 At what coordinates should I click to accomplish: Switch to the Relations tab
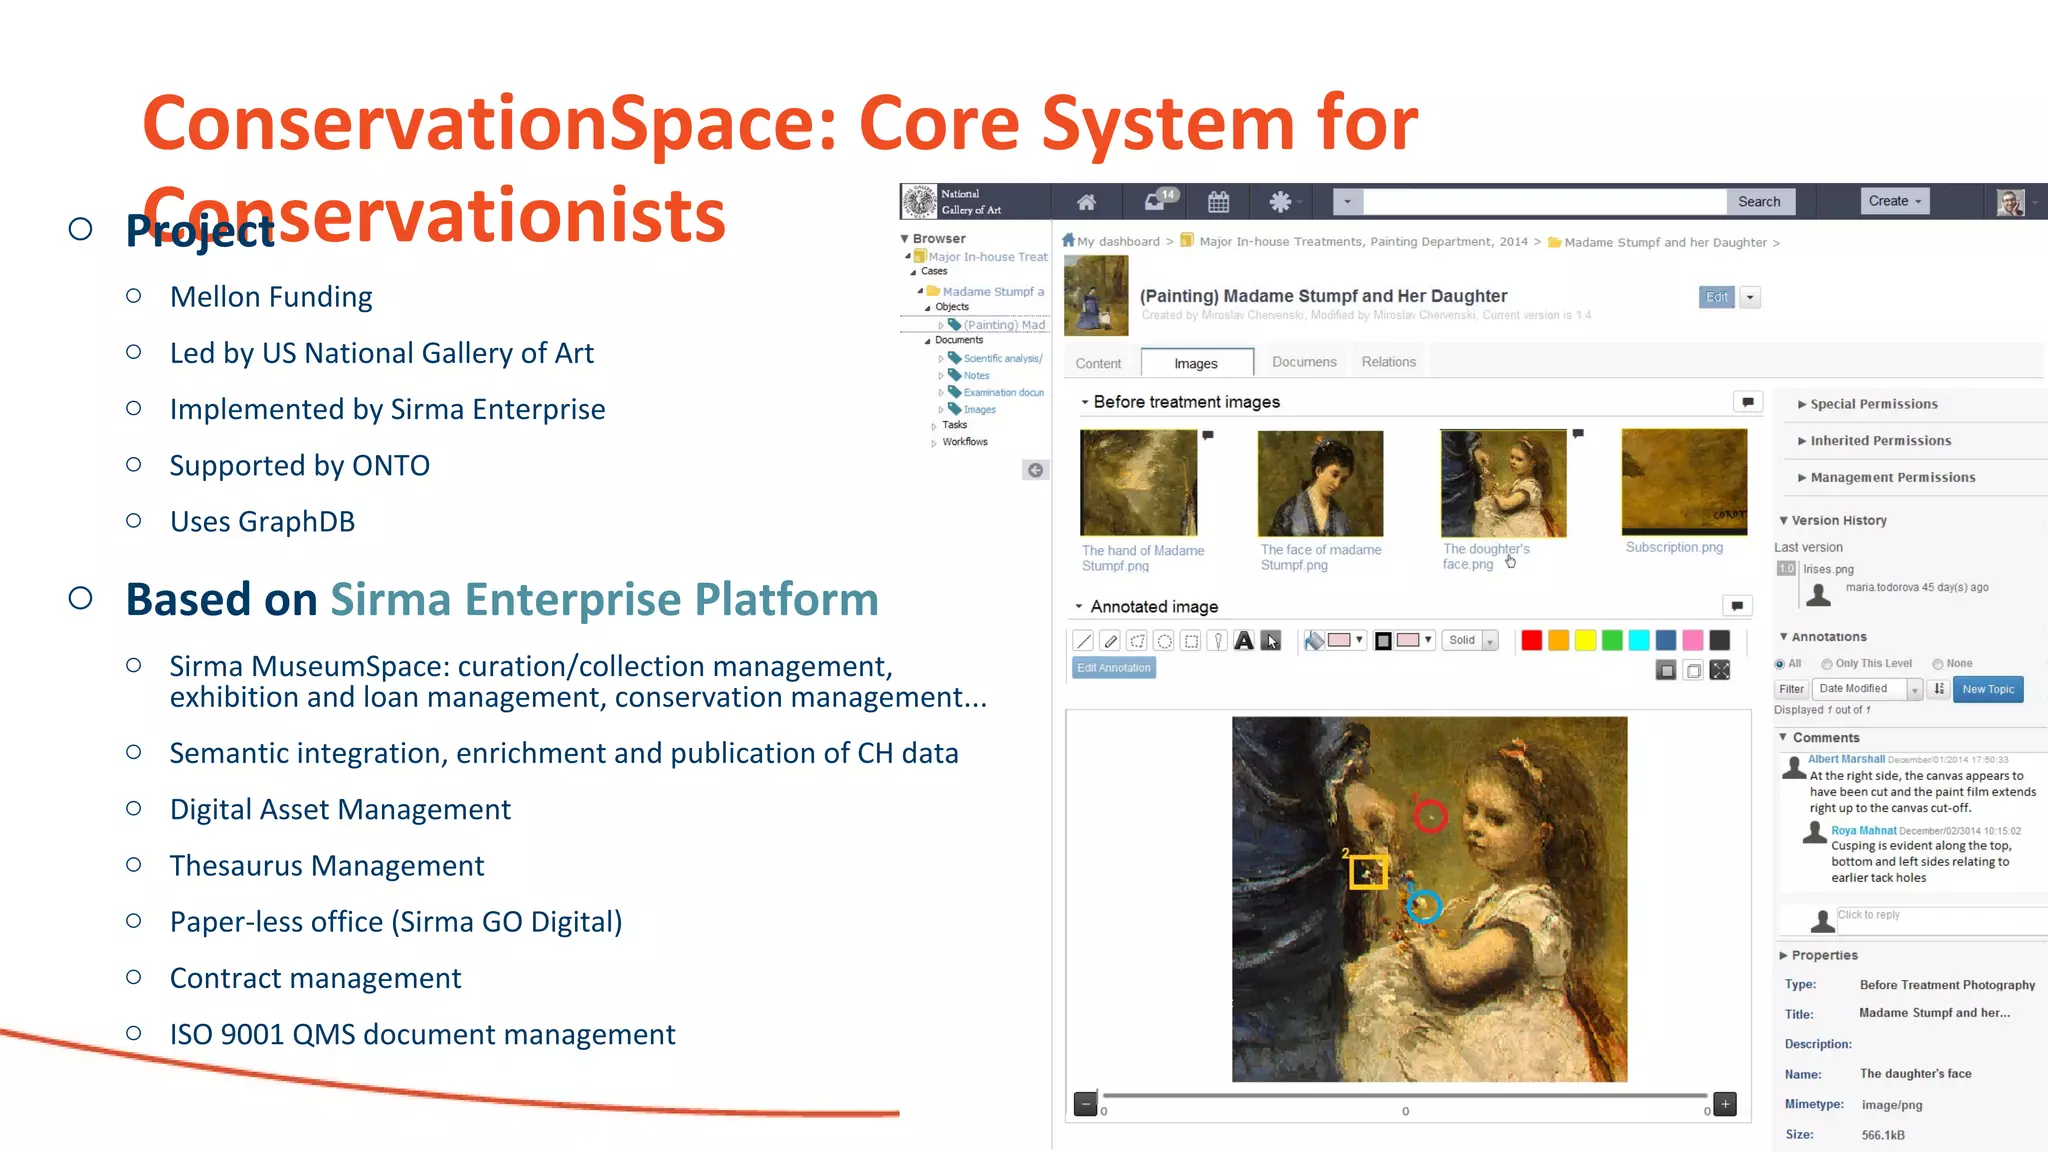click(1388, 362)
